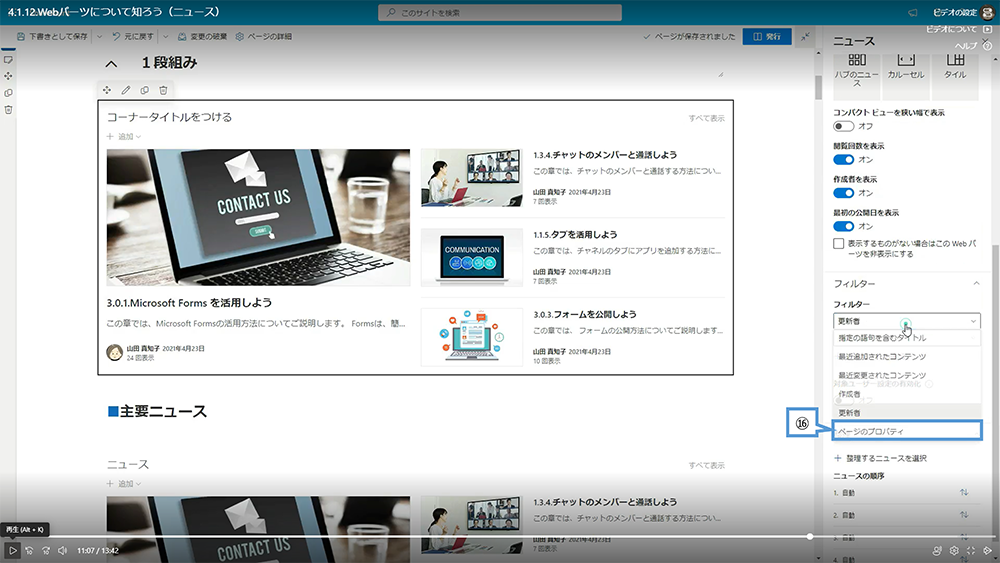
Task: Click the rightmost video player control icon
Action: [987, 550]
